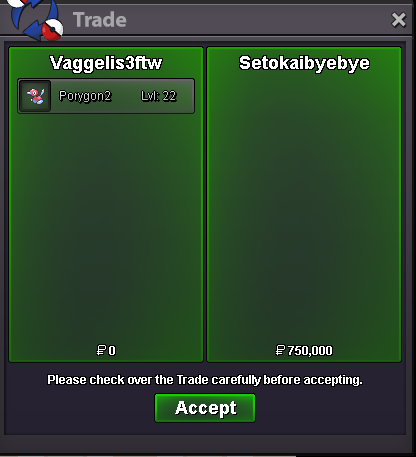Viewport: 416px width, 457px height.
Task: Accept the trade
Action: pos(205,408)
